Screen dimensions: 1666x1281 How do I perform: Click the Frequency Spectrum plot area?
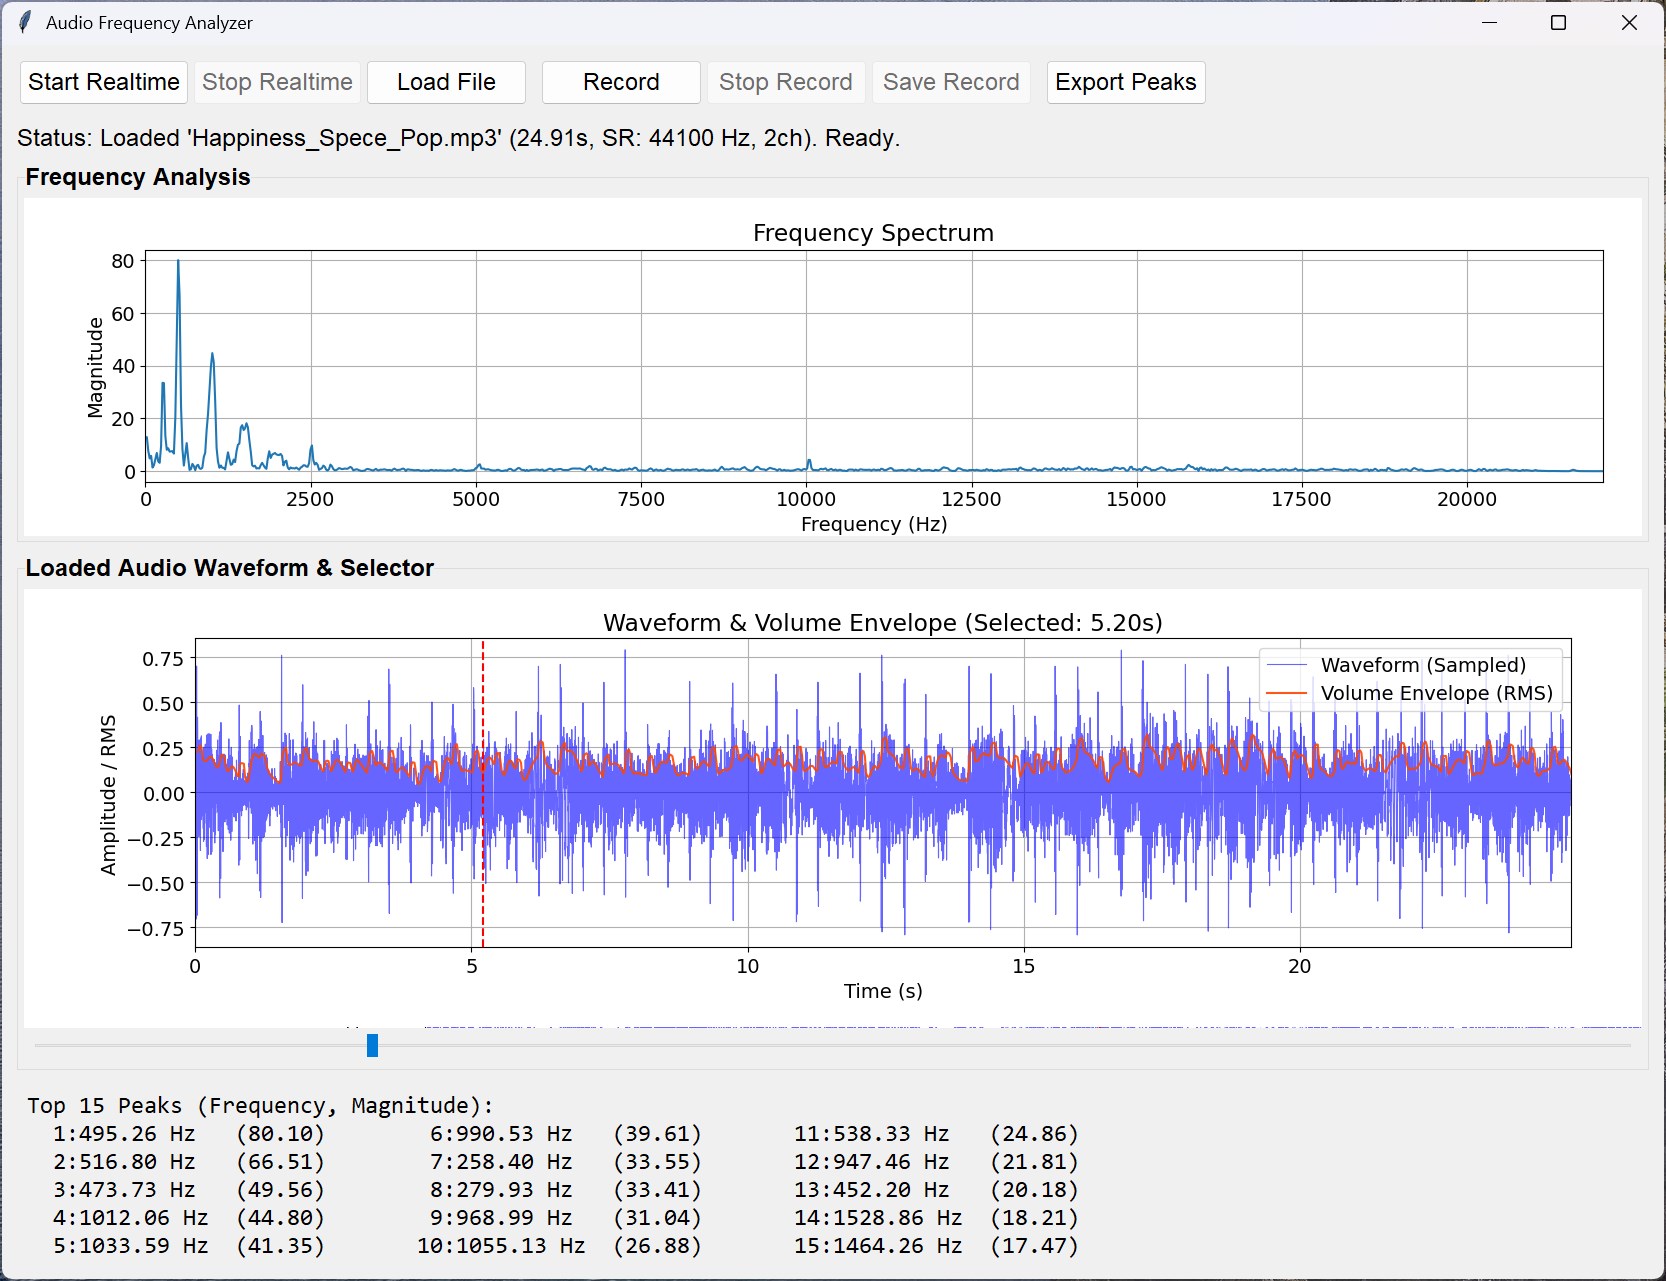pos(870,370)
